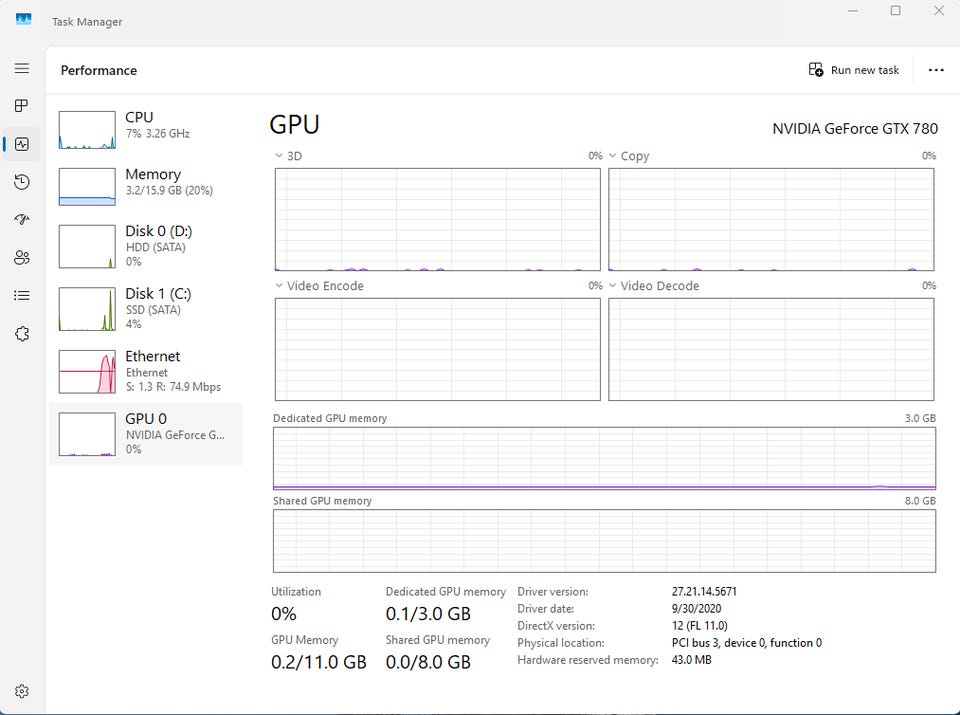Open the App history page icon
The width and height of the screenshot is (960, 715).
point(22,182)
